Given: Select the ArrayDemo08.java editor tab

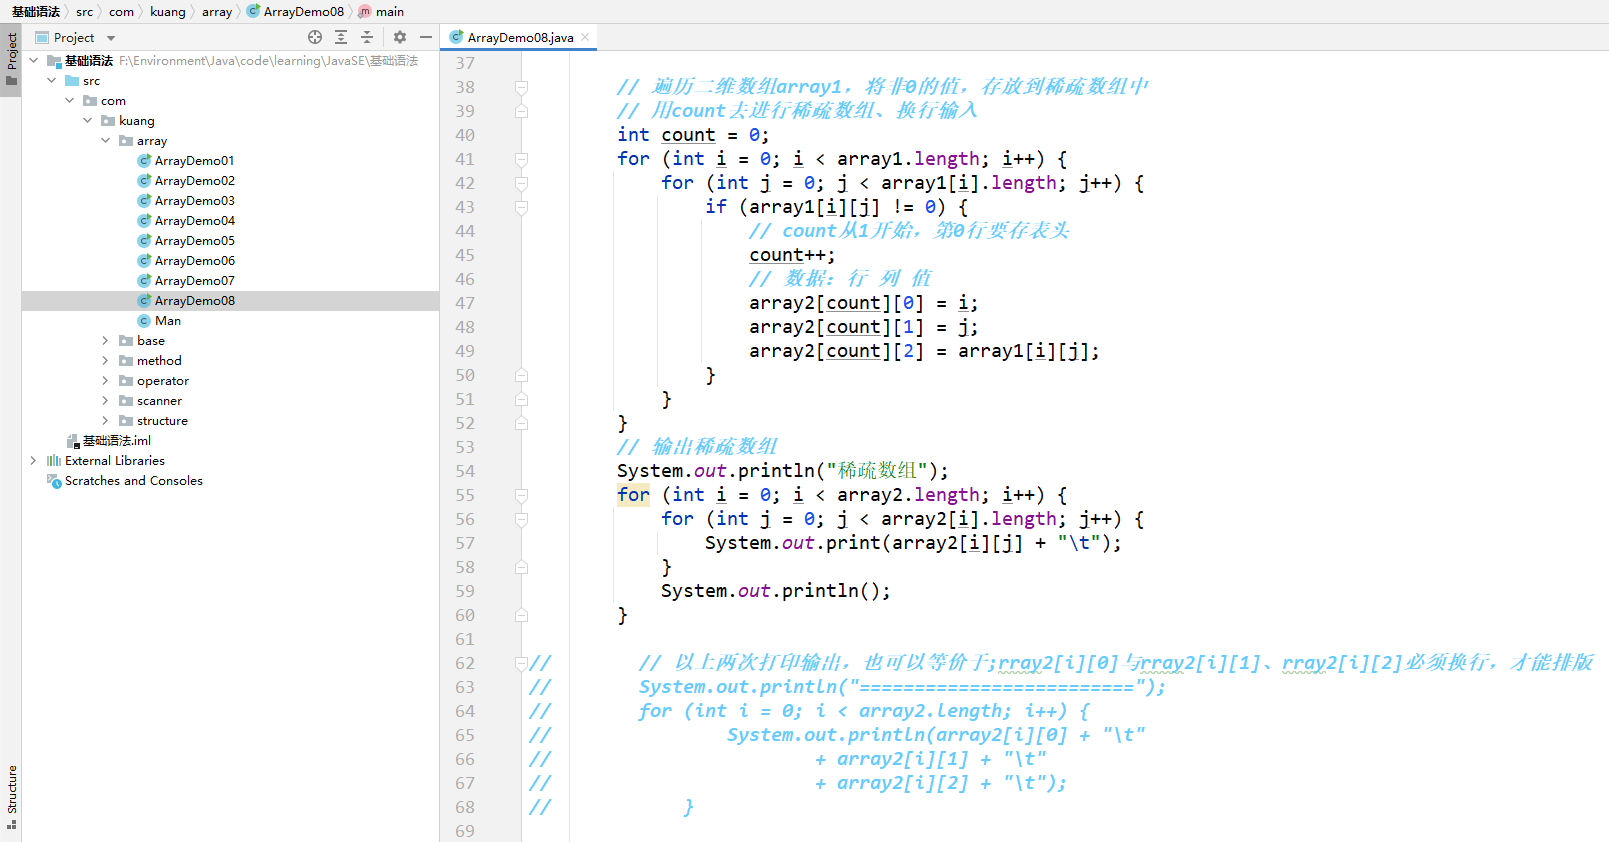Looking at the screenshot, I should coord(520,37).
